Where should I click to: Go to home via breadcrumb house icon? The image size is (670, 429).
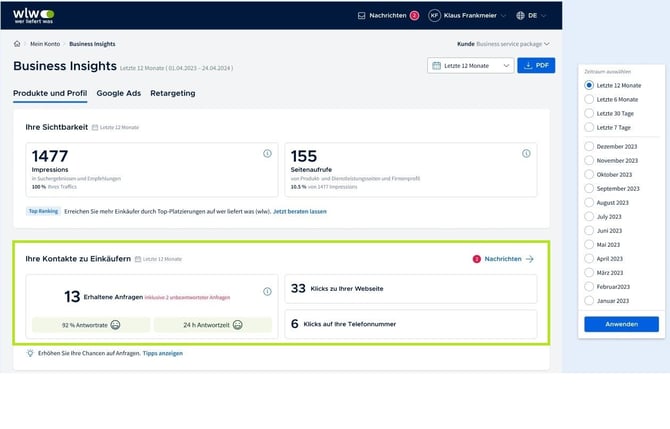17,44
